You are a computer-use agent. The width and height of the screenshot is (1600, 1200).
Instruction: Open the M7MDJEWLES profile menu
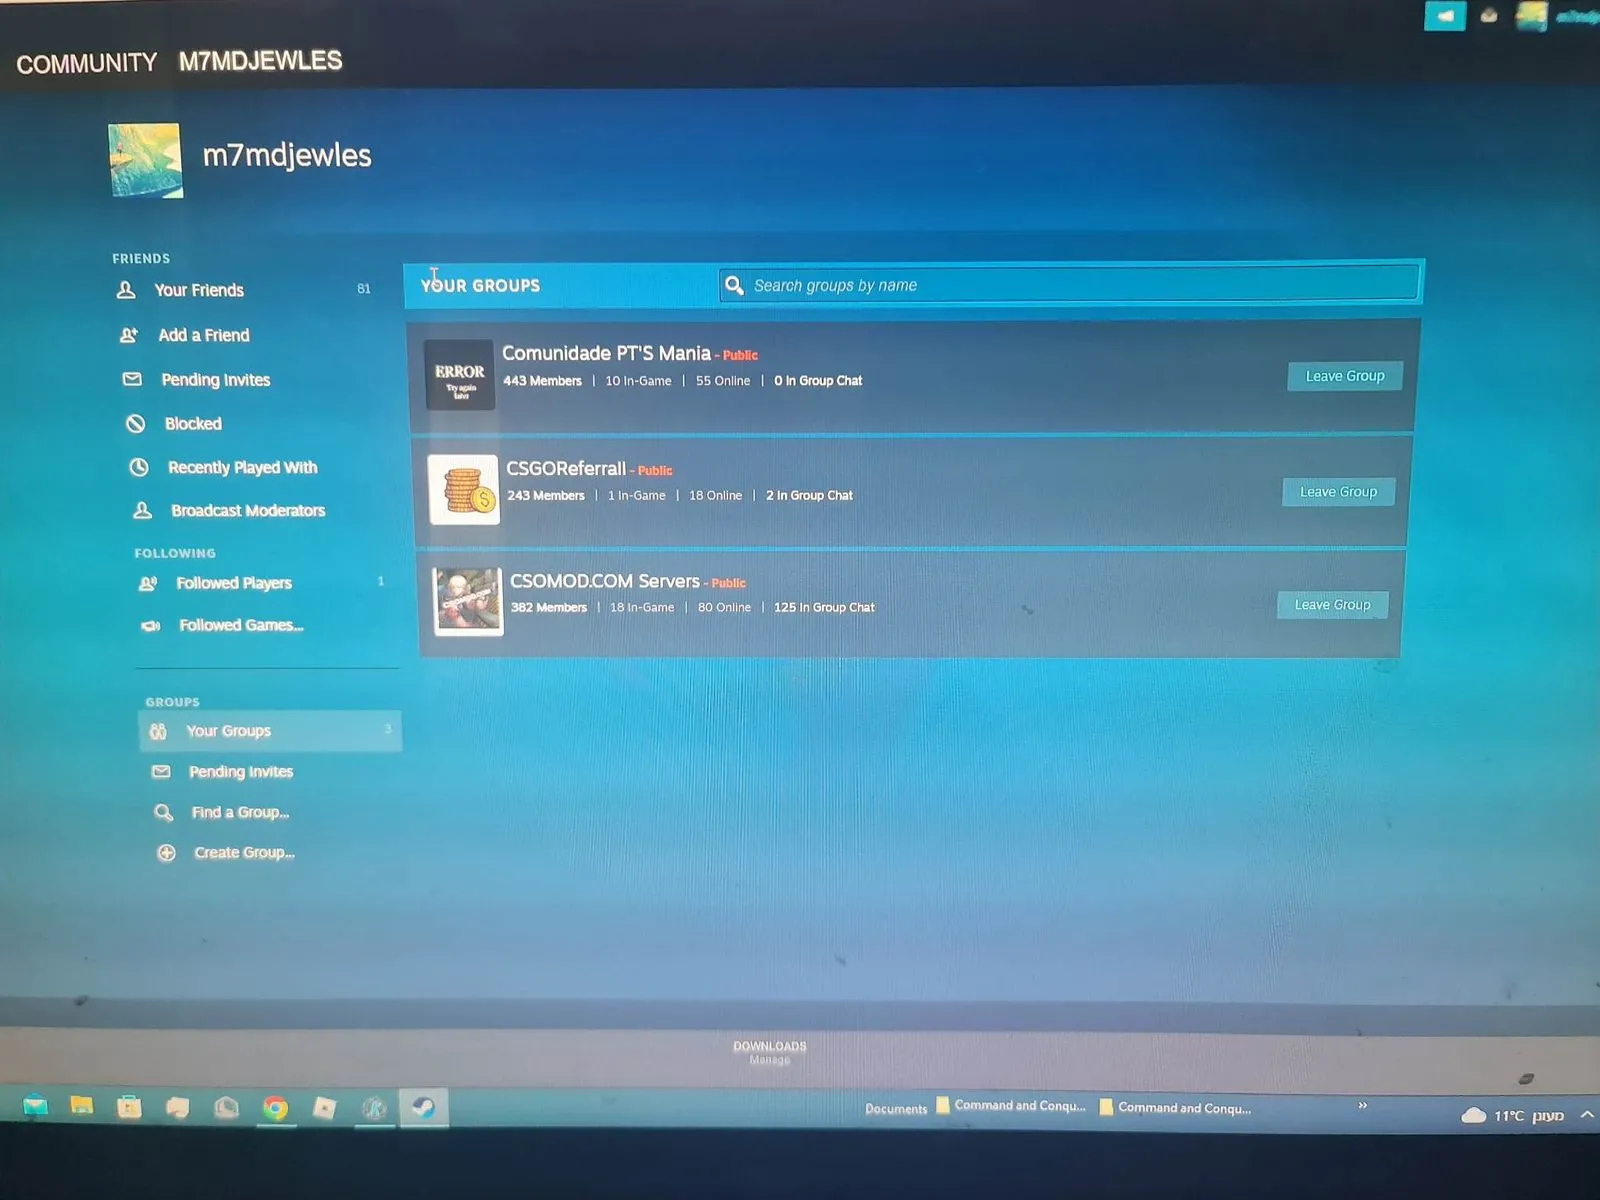click(x=260, y=61)
